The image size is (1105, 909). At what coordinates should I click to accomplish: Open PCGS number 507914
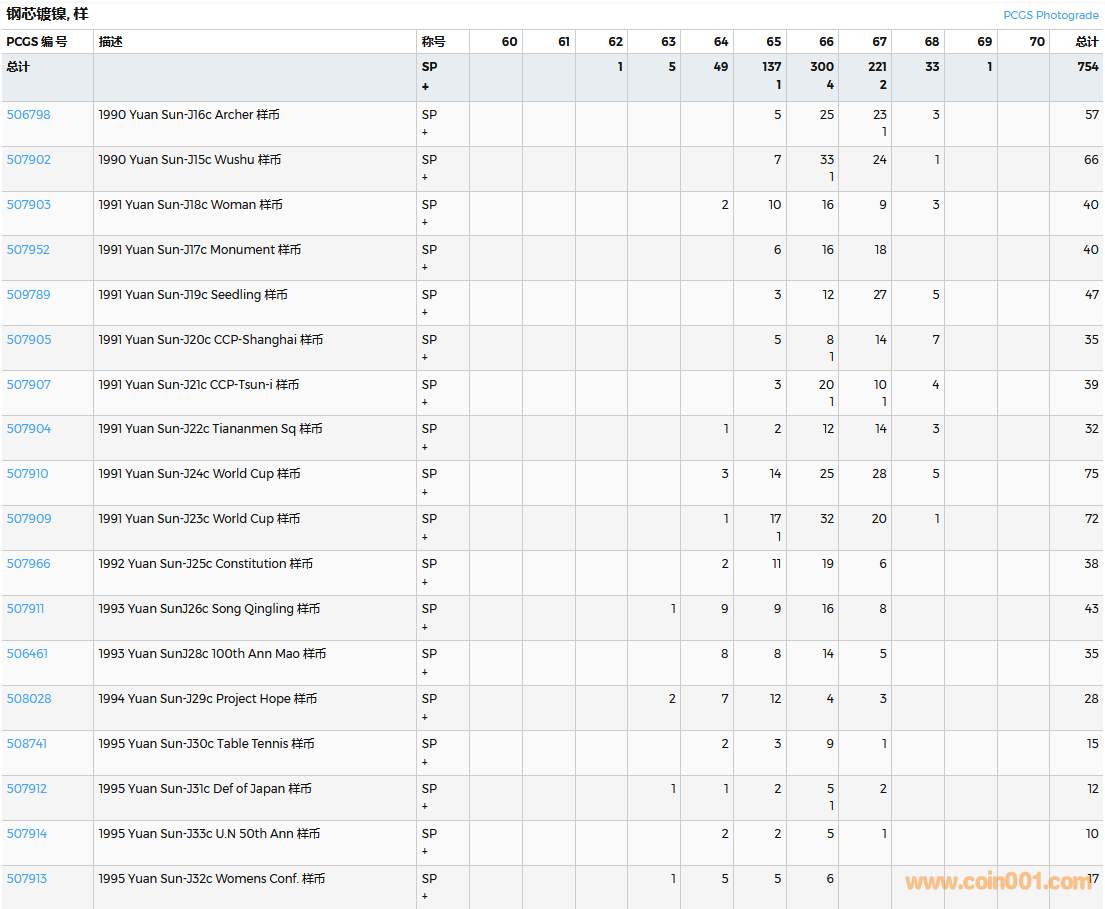click(x=26, y=834)
